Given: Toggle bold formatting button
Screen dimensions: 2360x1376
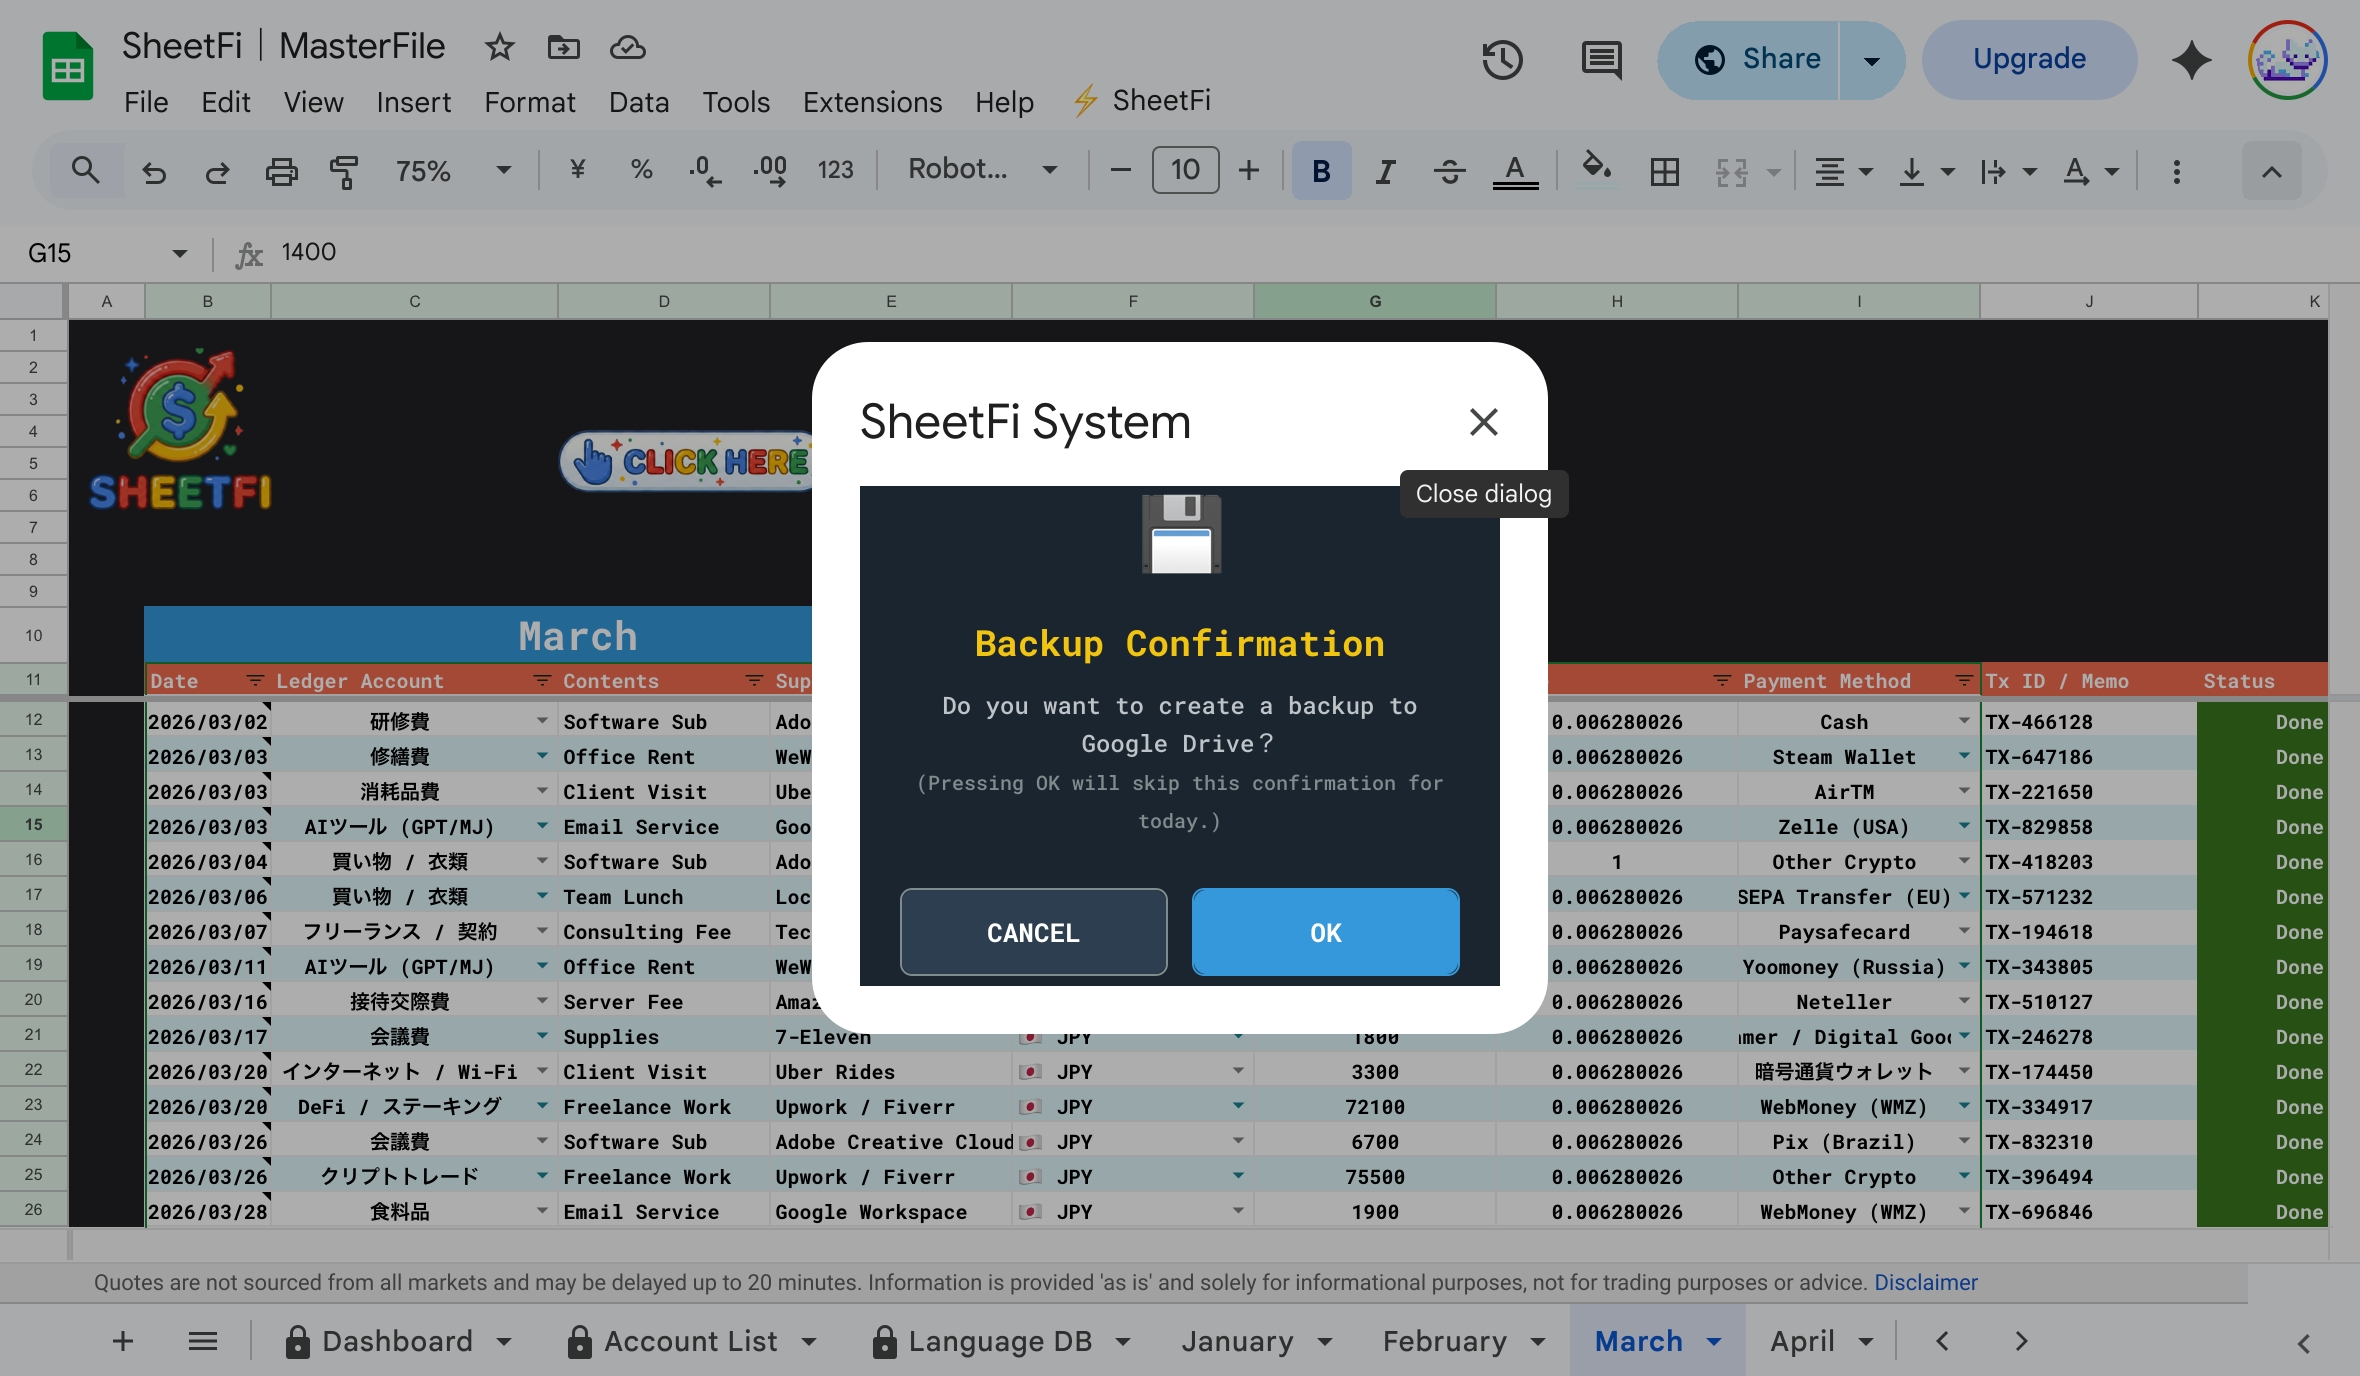Looking at the screenshot, I should click(1321, 171).
